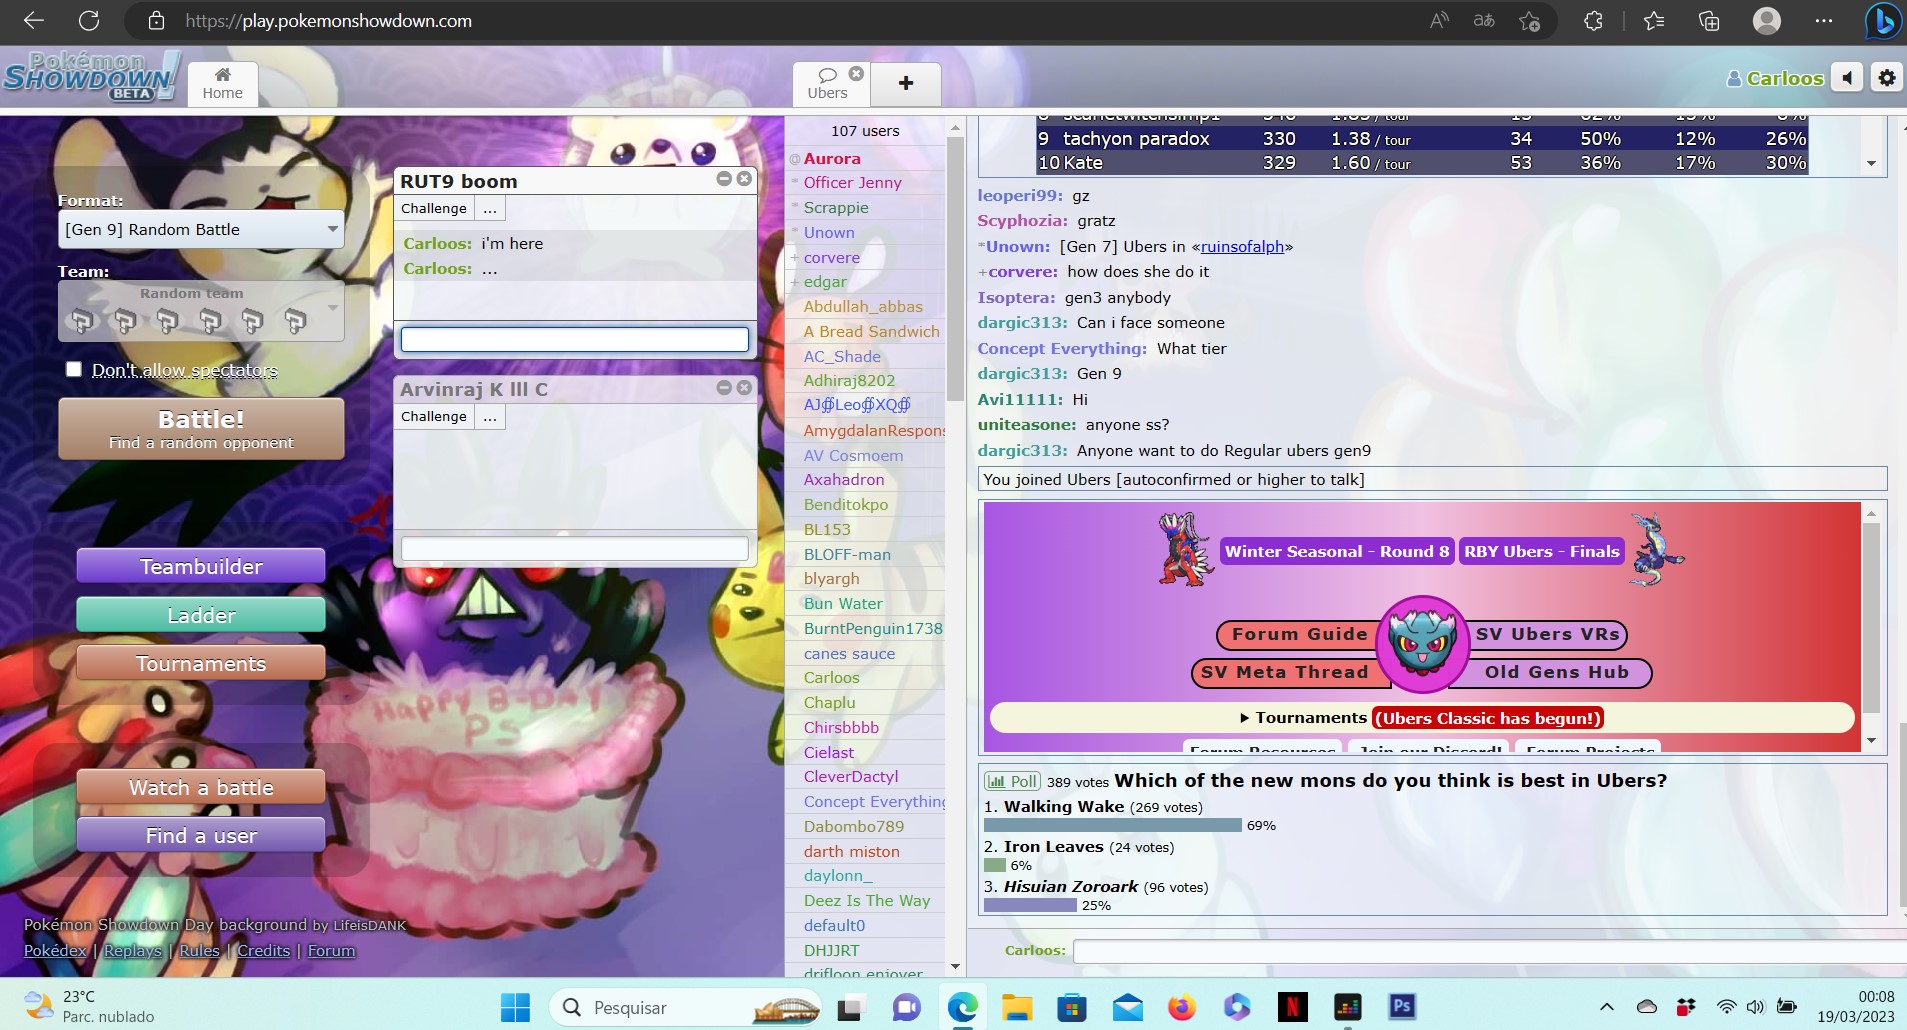
Task: Click the plus tab to join rooms
Action: pyautogui.click(x=905, y=84)
